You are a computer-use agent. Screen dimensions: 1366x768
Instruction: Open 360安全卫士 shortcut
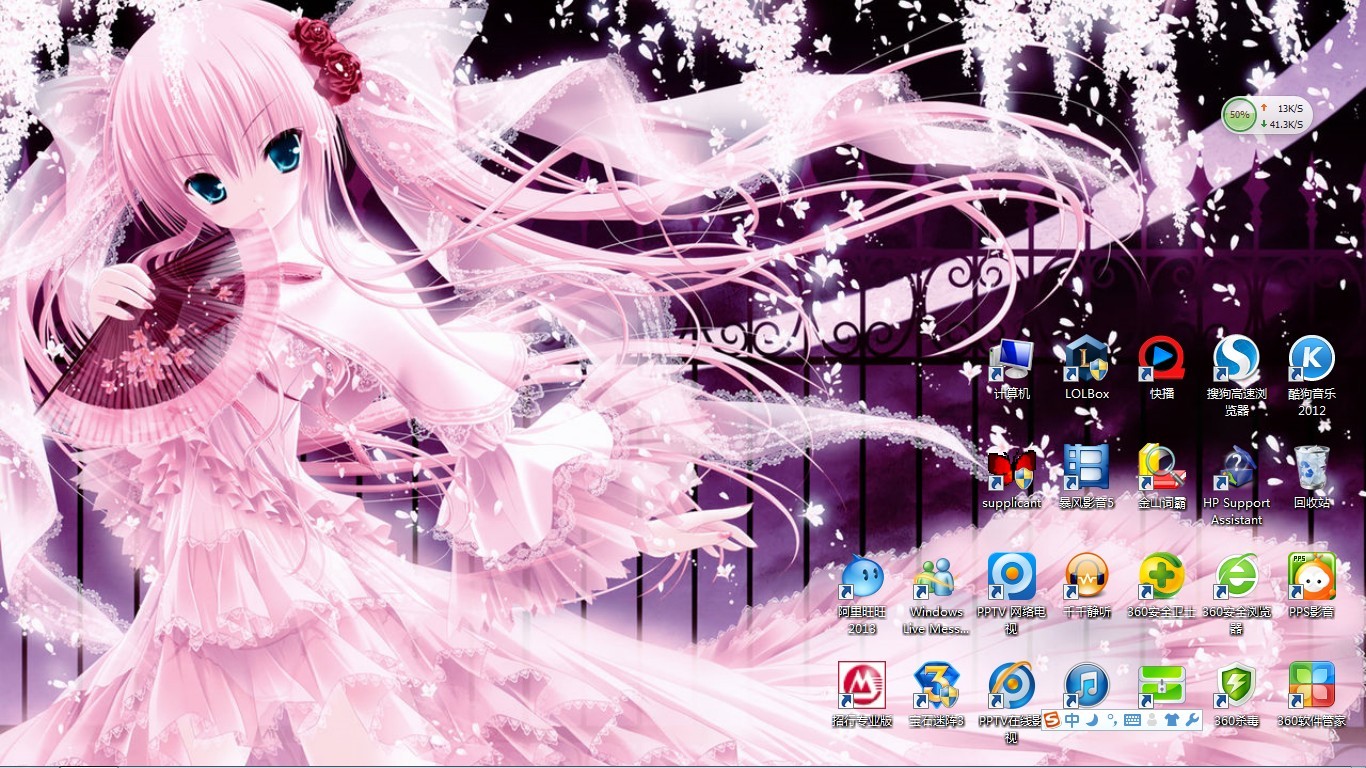(1161, 587)
